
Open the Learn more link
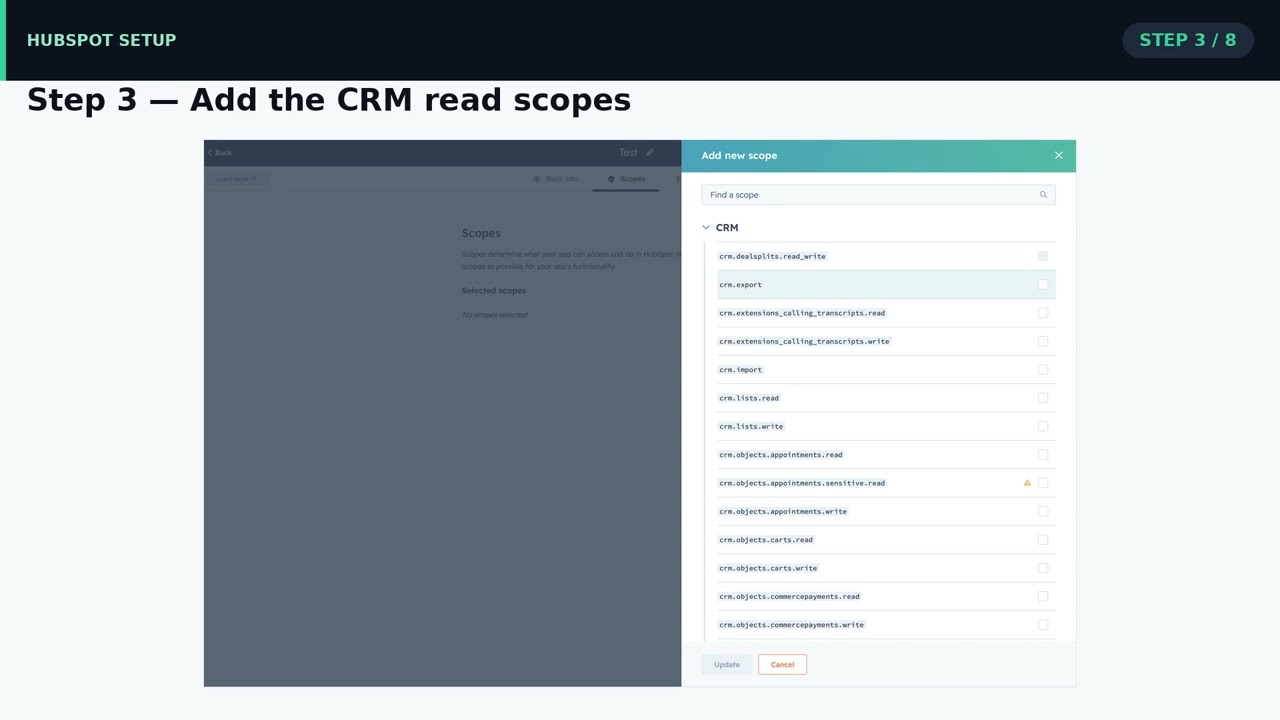pos(237,180)
